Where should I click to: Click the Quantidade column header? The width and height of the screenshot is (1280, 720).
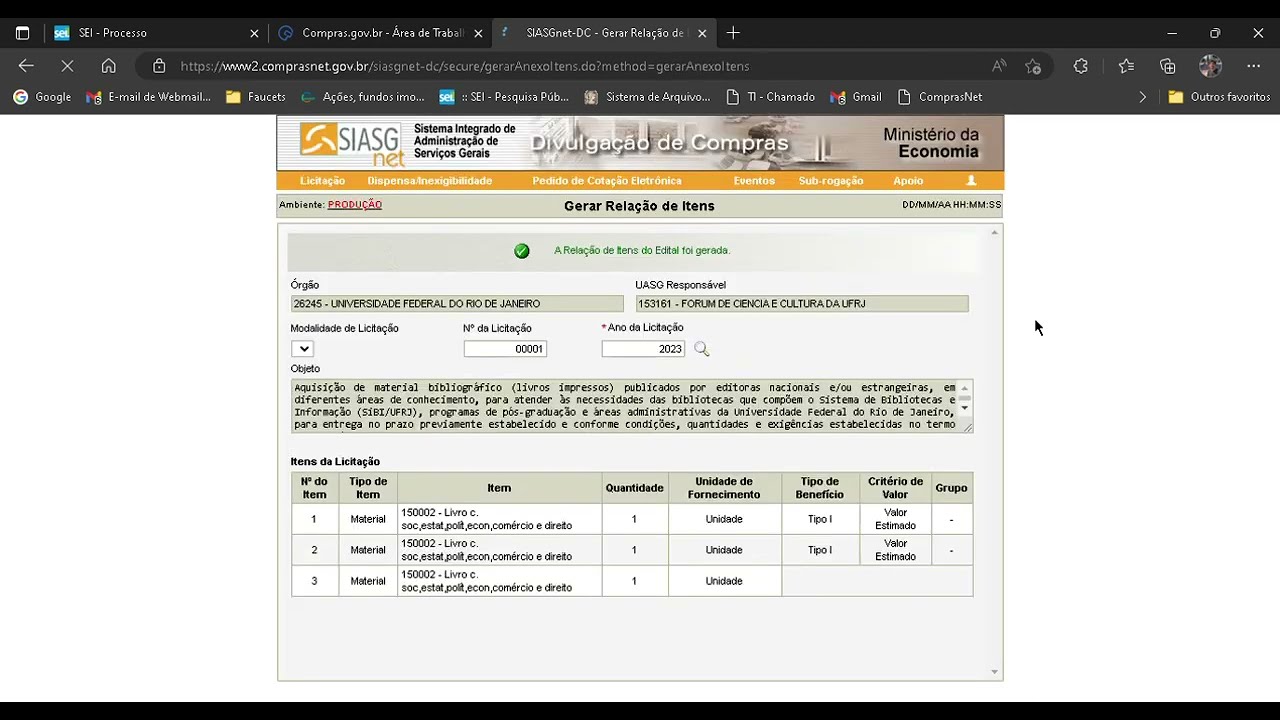(634, 488)
